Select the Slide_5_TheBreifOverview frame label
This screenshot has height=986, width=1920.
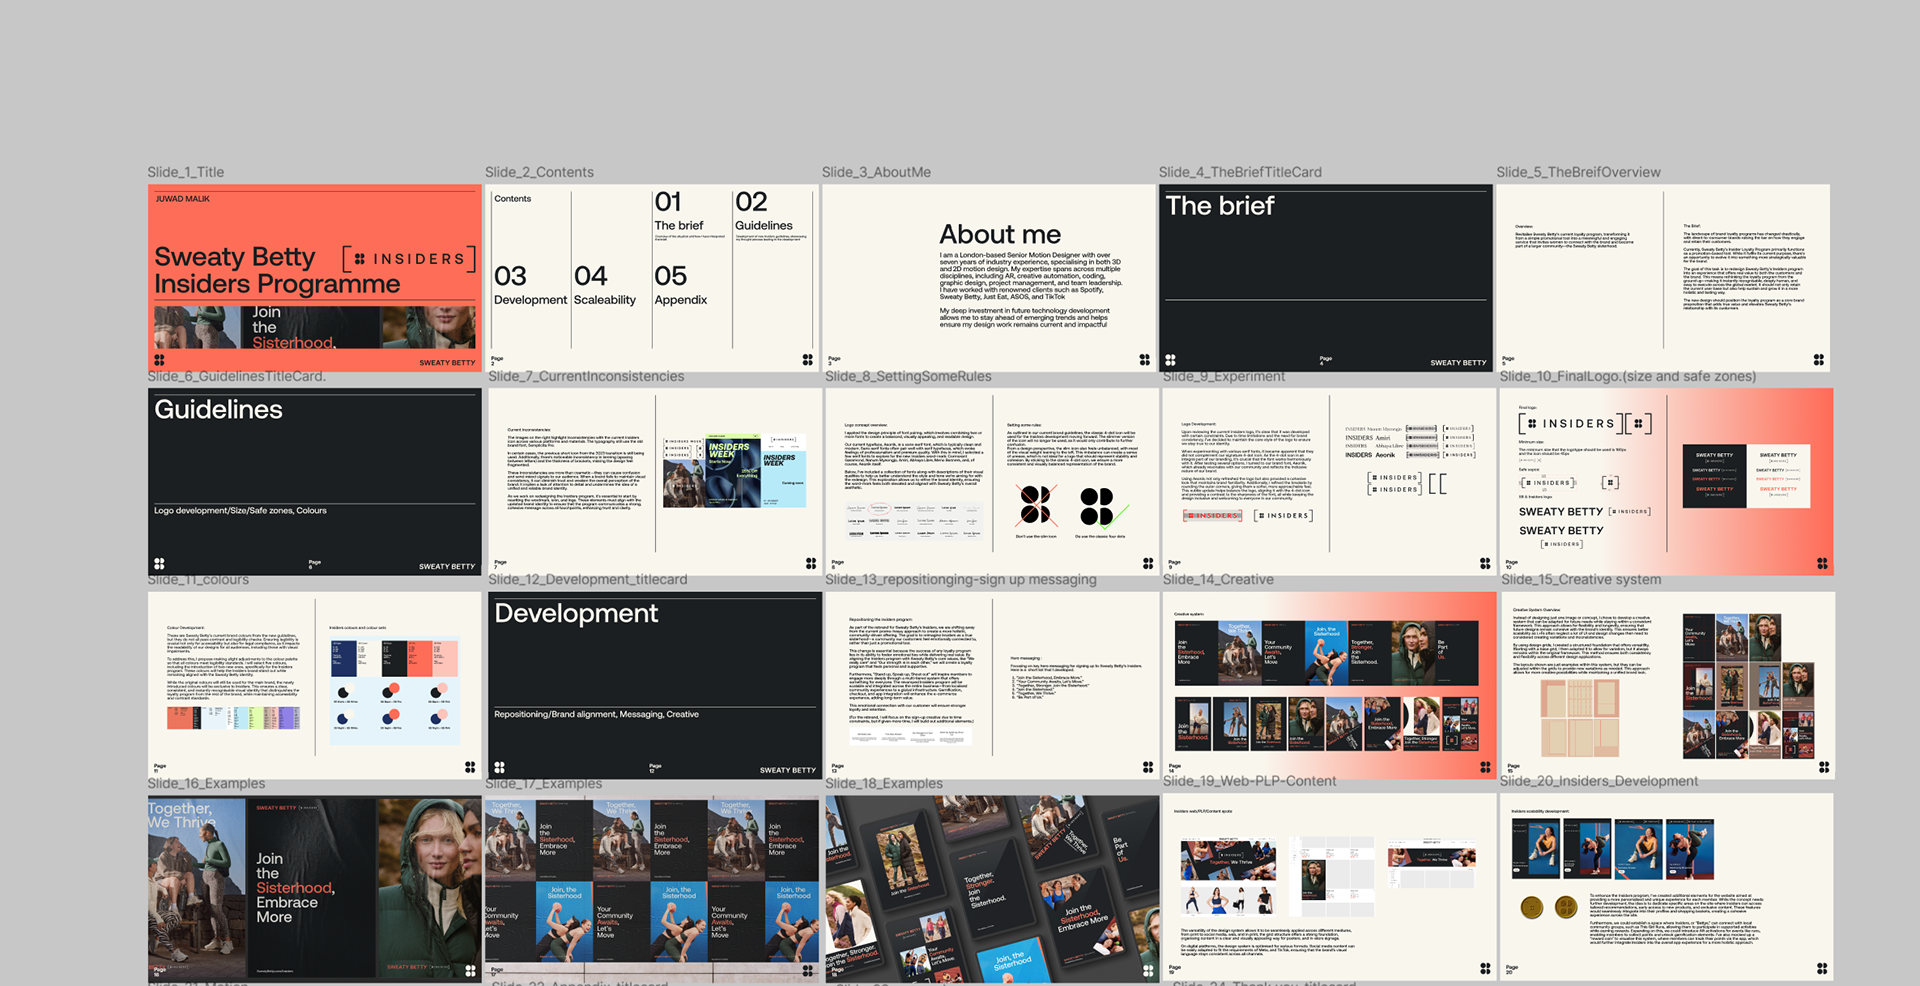[x=1578, y=172]
